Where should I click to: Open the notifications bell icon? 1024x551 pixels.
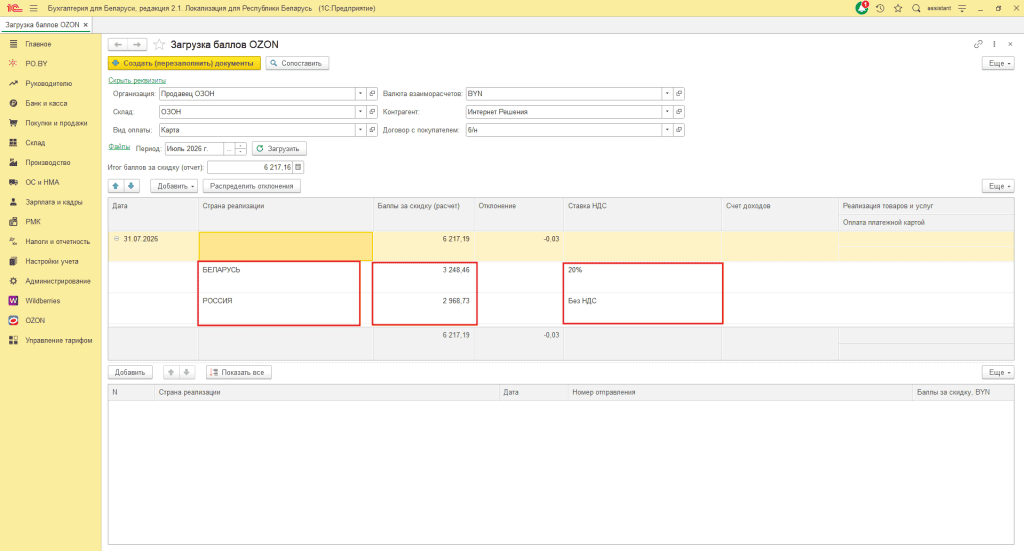point(861,8)
